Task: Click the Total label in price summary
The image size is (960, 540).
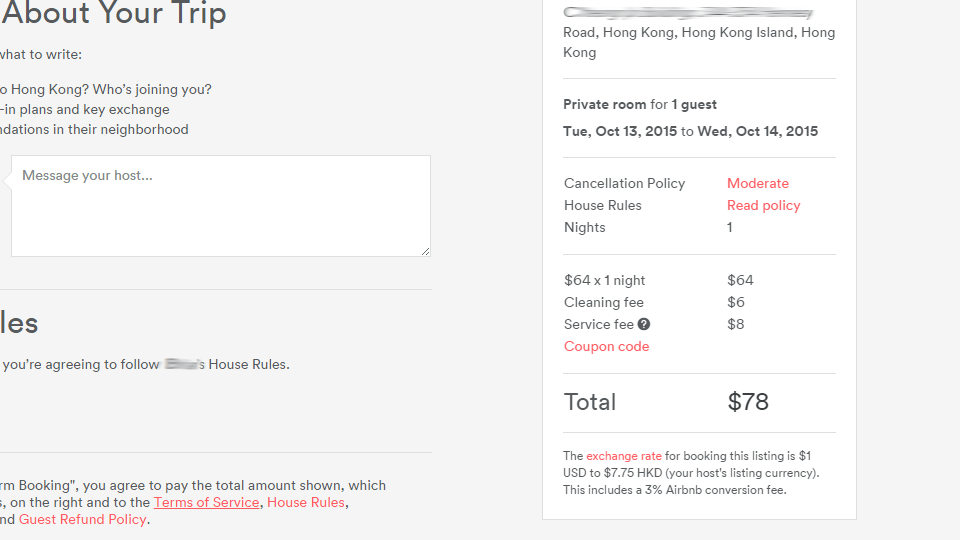Action: point(590,402)
